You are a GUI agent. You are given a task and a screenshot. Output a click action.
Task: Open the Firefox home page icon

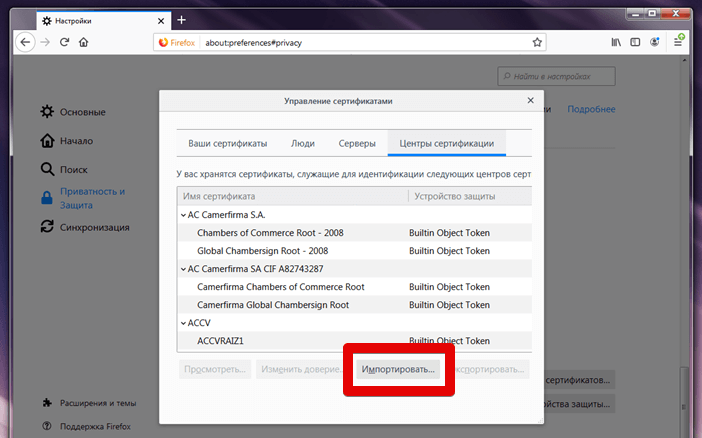pyautogui.click(x=84, y=43)
